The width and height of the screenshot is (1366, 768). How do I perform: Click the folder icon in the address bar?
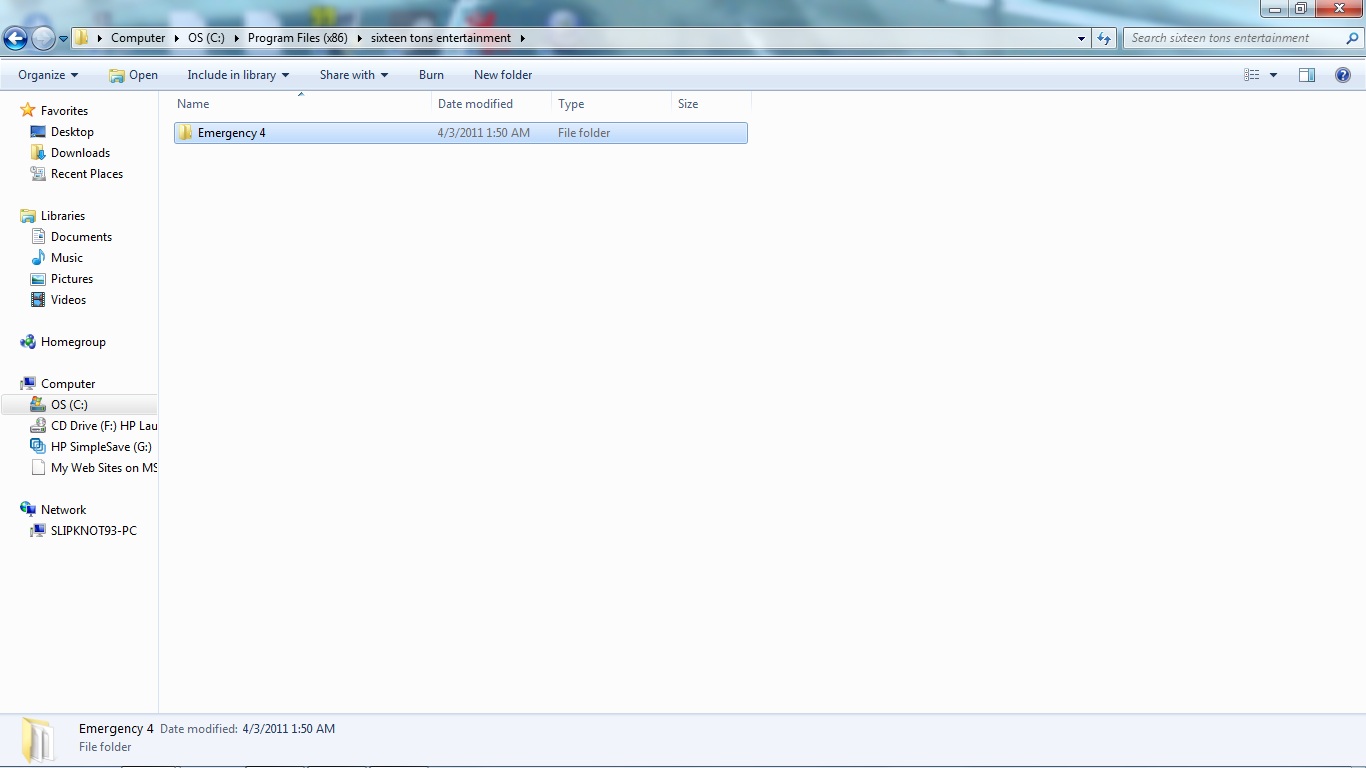pos(82,38)
